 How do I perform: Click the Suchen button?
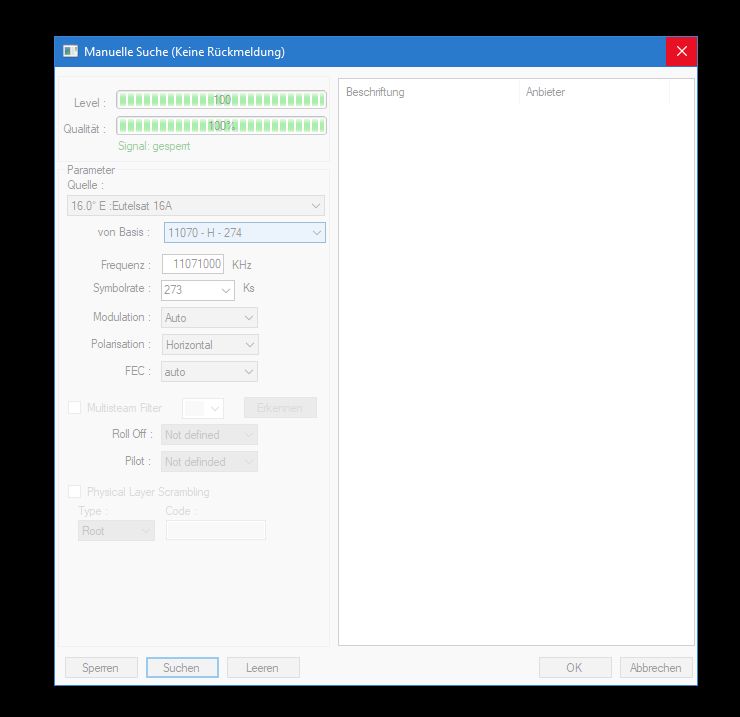click(x=182, y=667)
